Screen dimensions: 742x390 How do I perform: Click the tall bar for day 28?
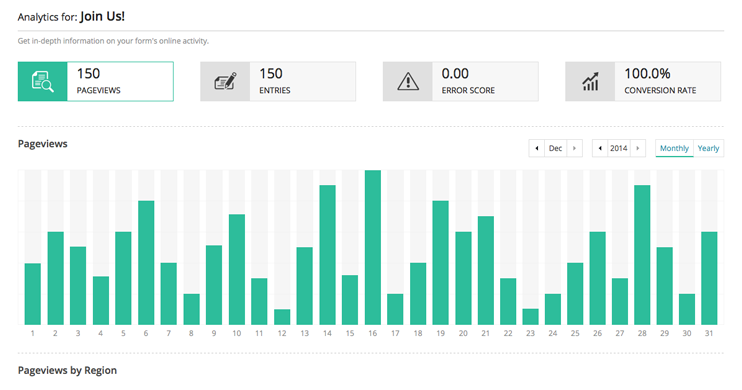(x=642, y=255)
